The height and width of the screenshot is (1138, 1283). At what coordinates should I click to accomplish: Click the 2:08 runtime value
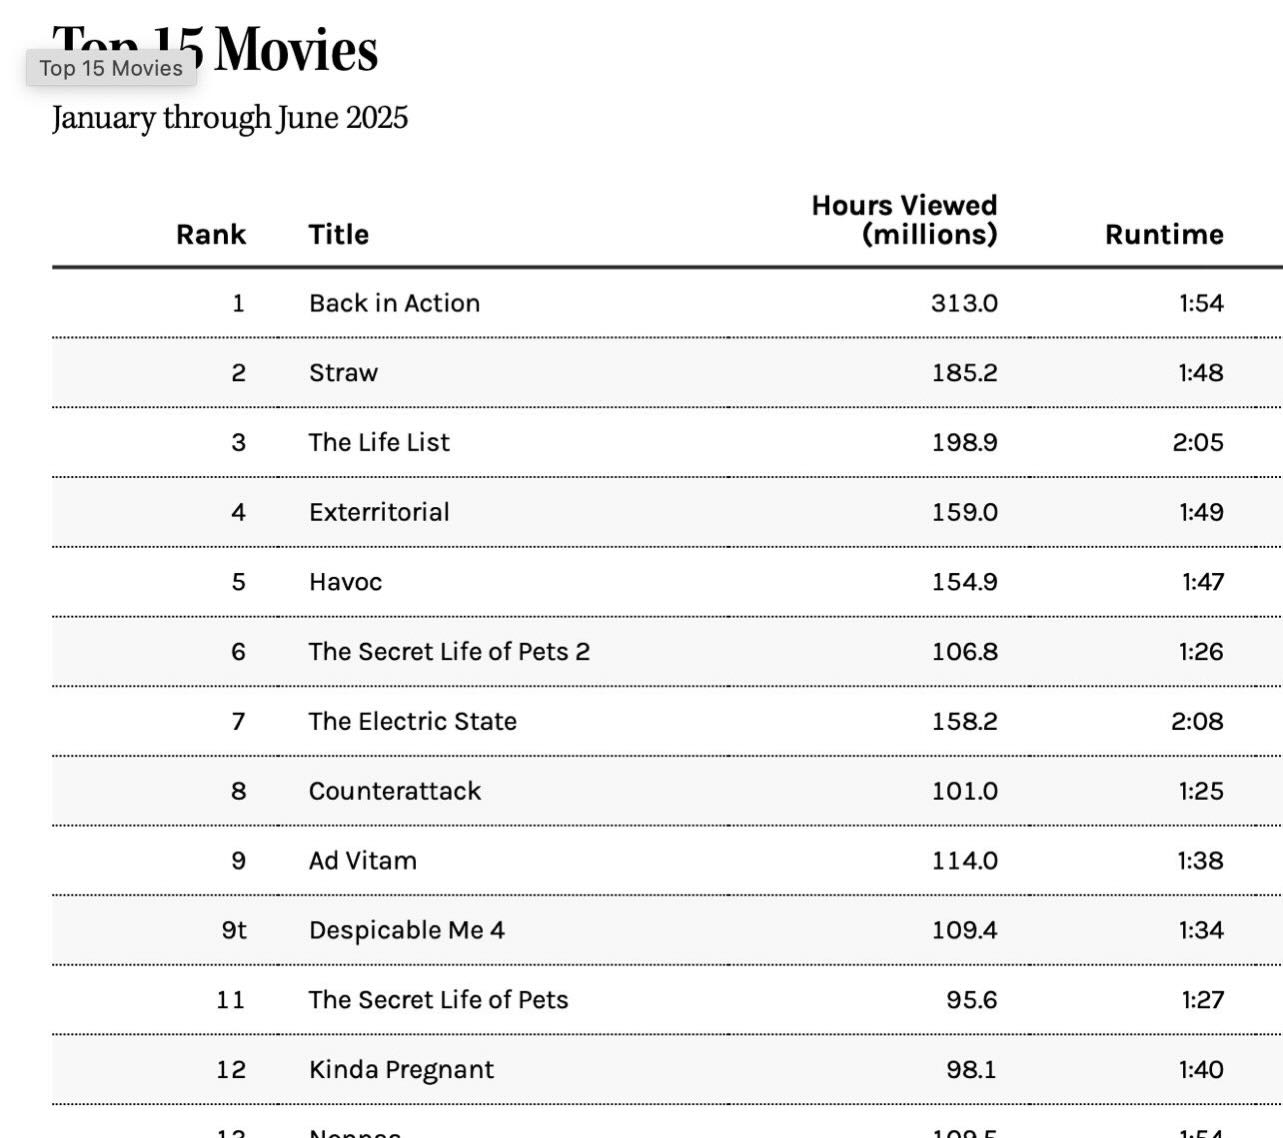(x=1197, y=721)
